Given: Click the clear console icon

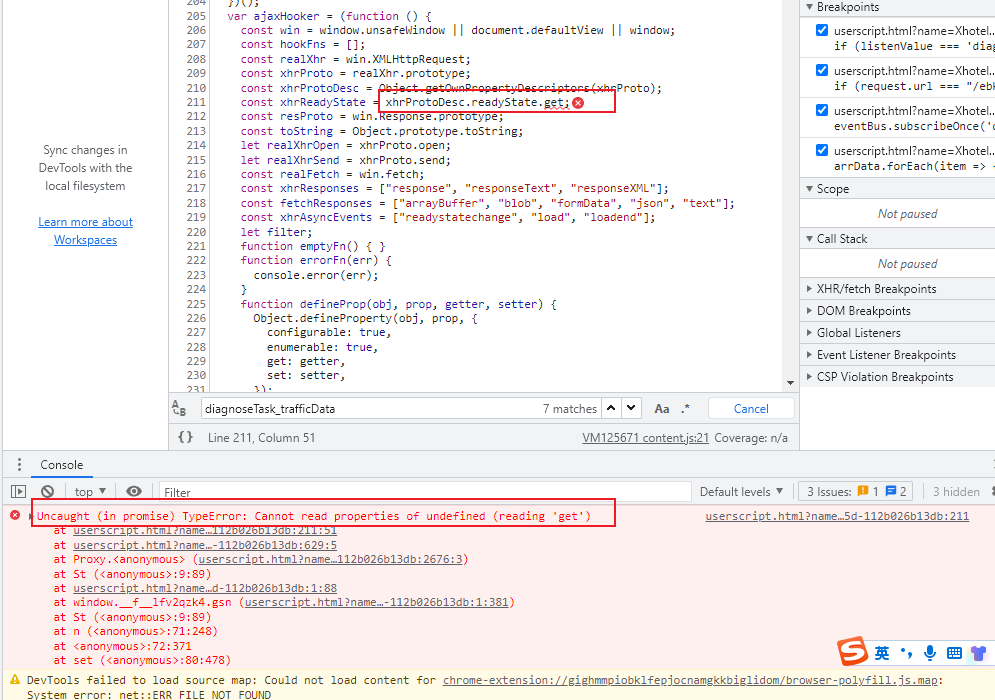Looking at the screenshot, I should 47,491.
